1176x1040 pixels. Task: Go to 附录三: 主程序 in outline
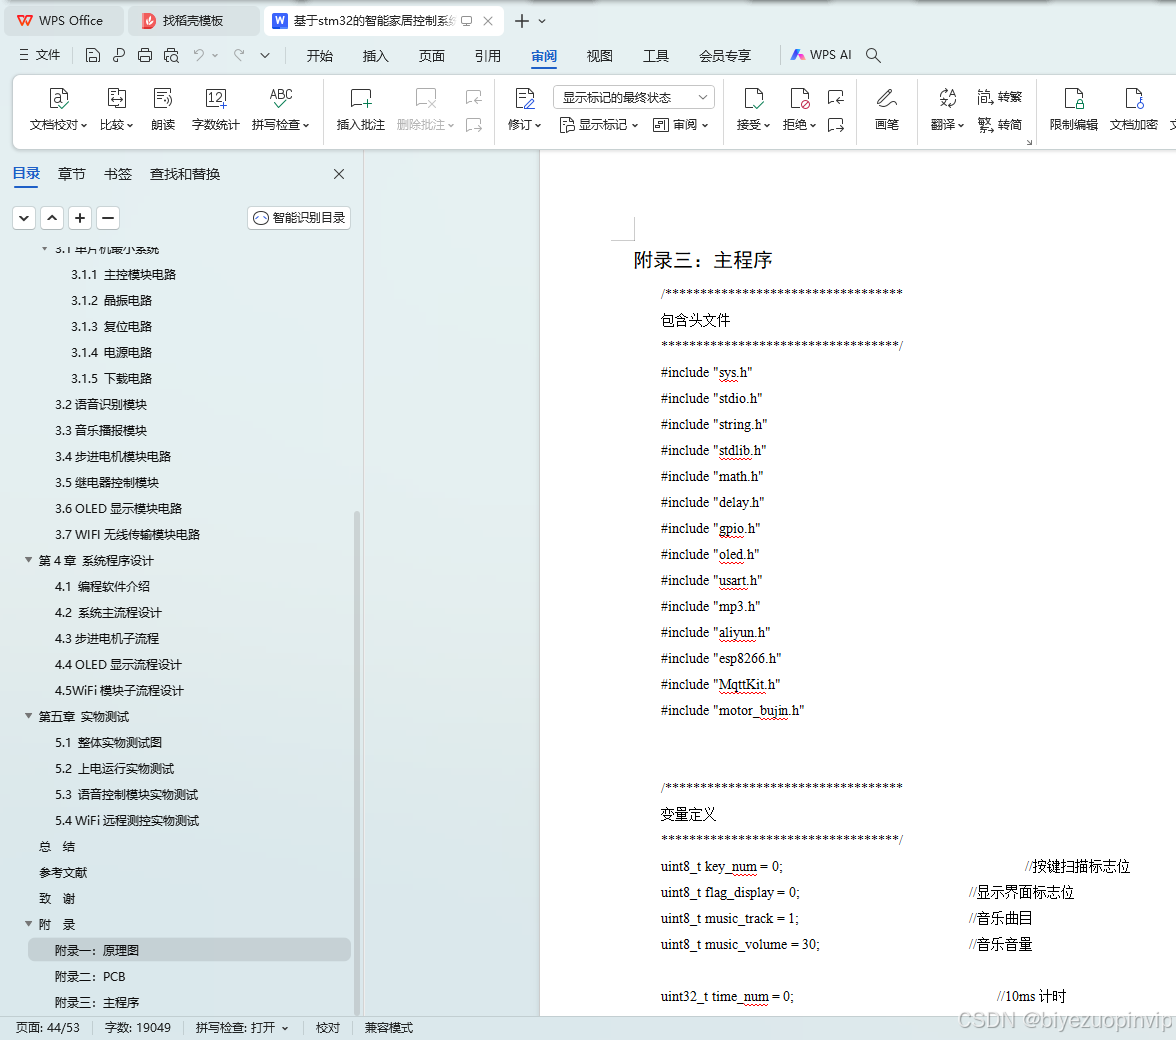[x=97, y=1003]
